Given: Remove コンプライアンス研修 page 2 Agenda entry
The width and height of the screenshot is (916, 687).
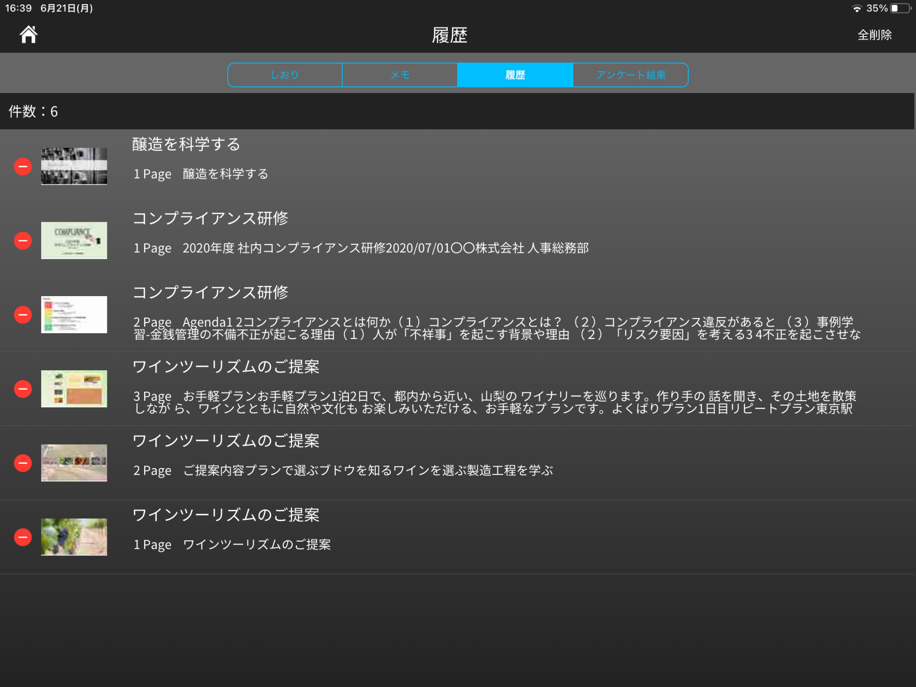Looking at the screenshot, I should 23,315.
